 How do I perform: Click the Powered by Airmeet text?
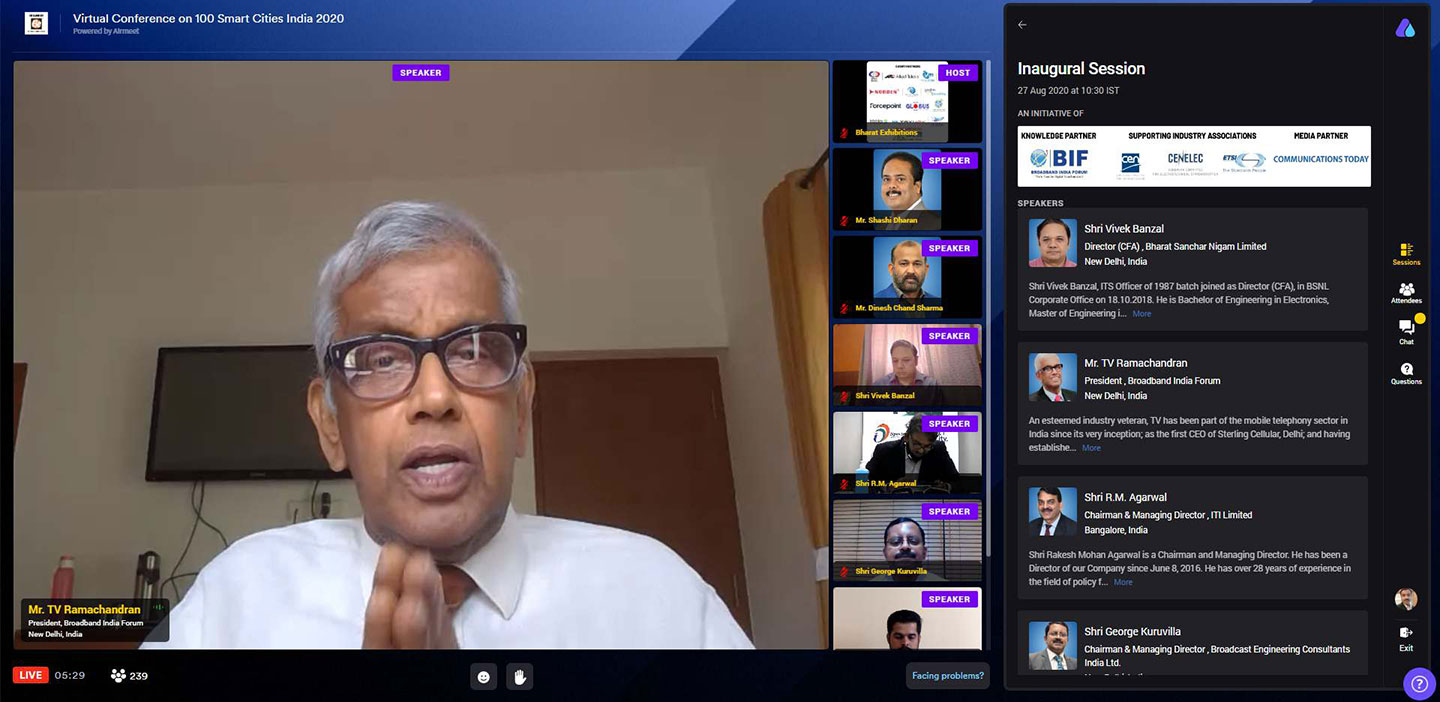pyautogui.click(x=105, y=32)
